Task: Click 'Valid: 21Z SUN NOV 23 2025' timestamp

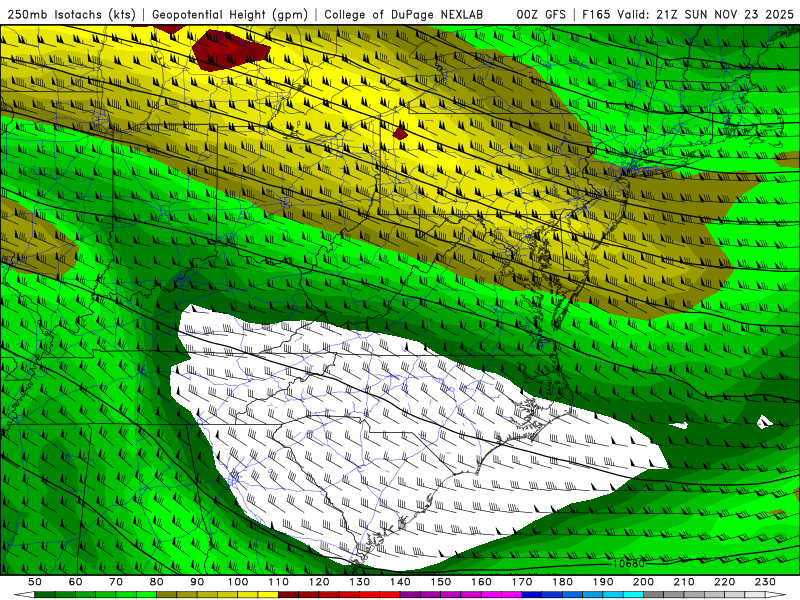Action: pos(706,15)
